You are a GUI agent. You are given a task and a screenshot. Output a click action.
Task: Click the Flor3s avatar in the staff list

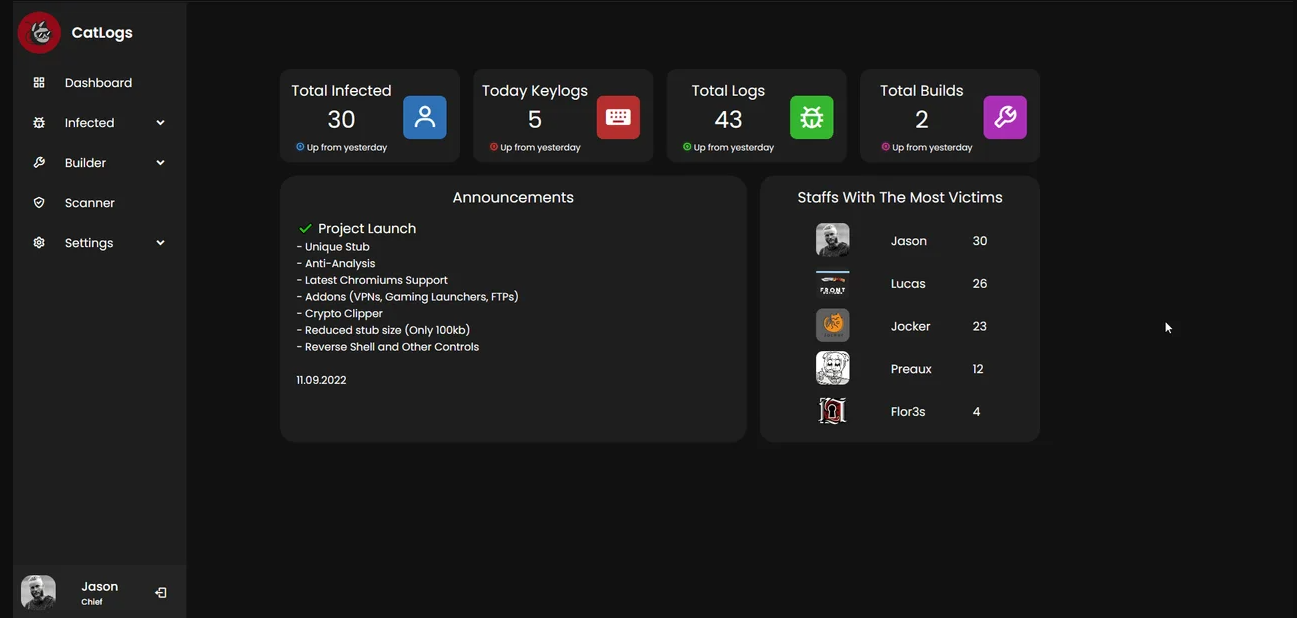click(x=832, y=411)
